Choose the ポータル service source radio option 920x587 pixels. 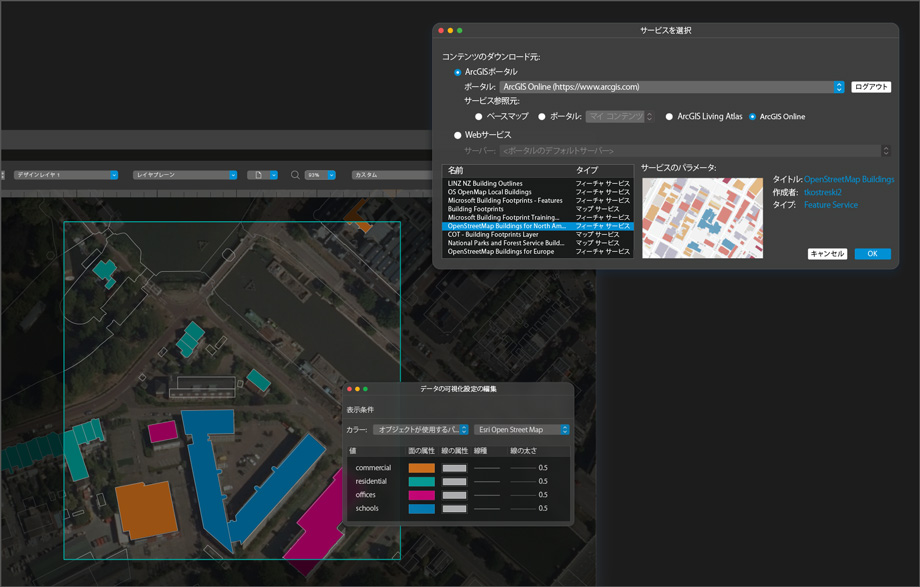542,117
